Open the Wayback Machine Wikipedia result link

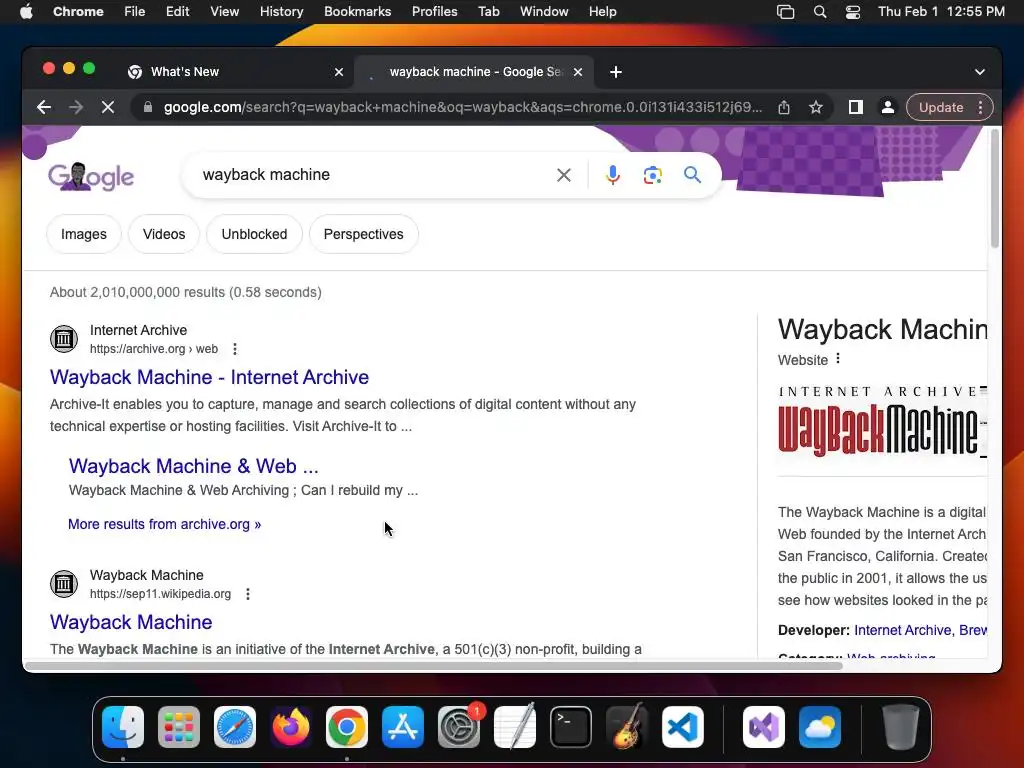(x=131, y=622)
